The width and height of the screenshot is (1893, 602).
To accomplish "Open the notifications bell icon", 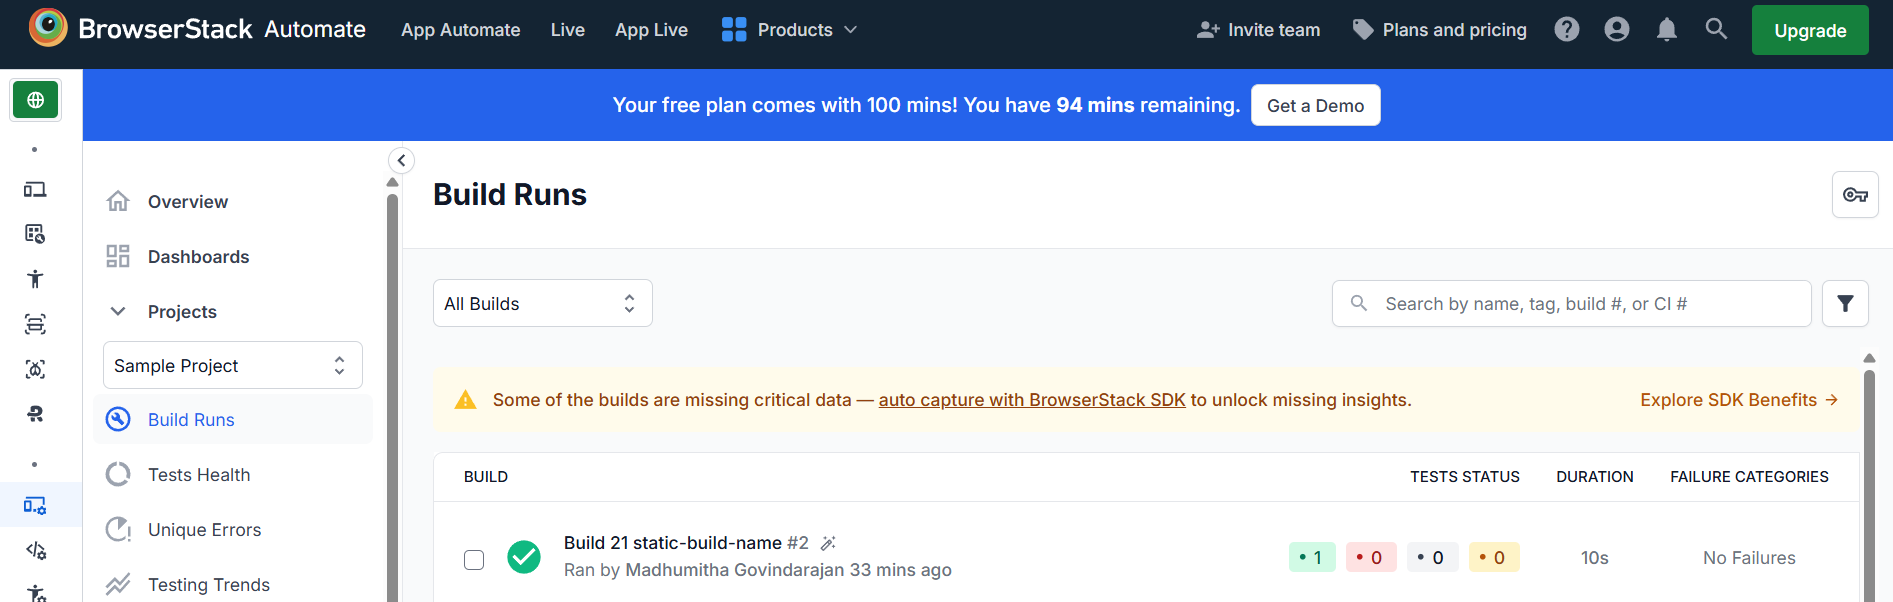I will (x=1667, y=30).
